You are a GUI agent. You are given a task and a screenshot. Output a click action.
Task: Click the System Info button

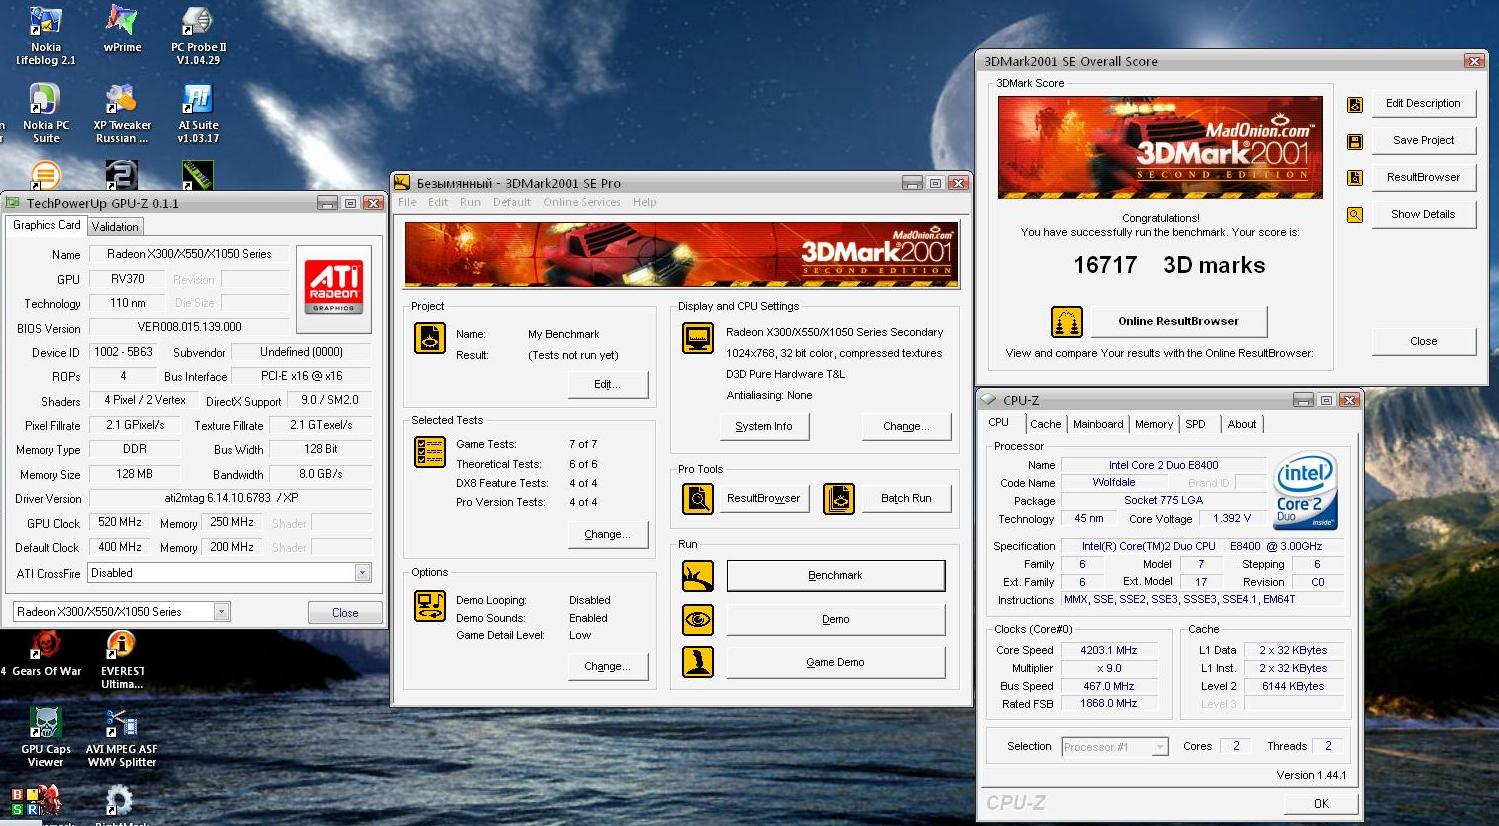[x=763, y=426]
